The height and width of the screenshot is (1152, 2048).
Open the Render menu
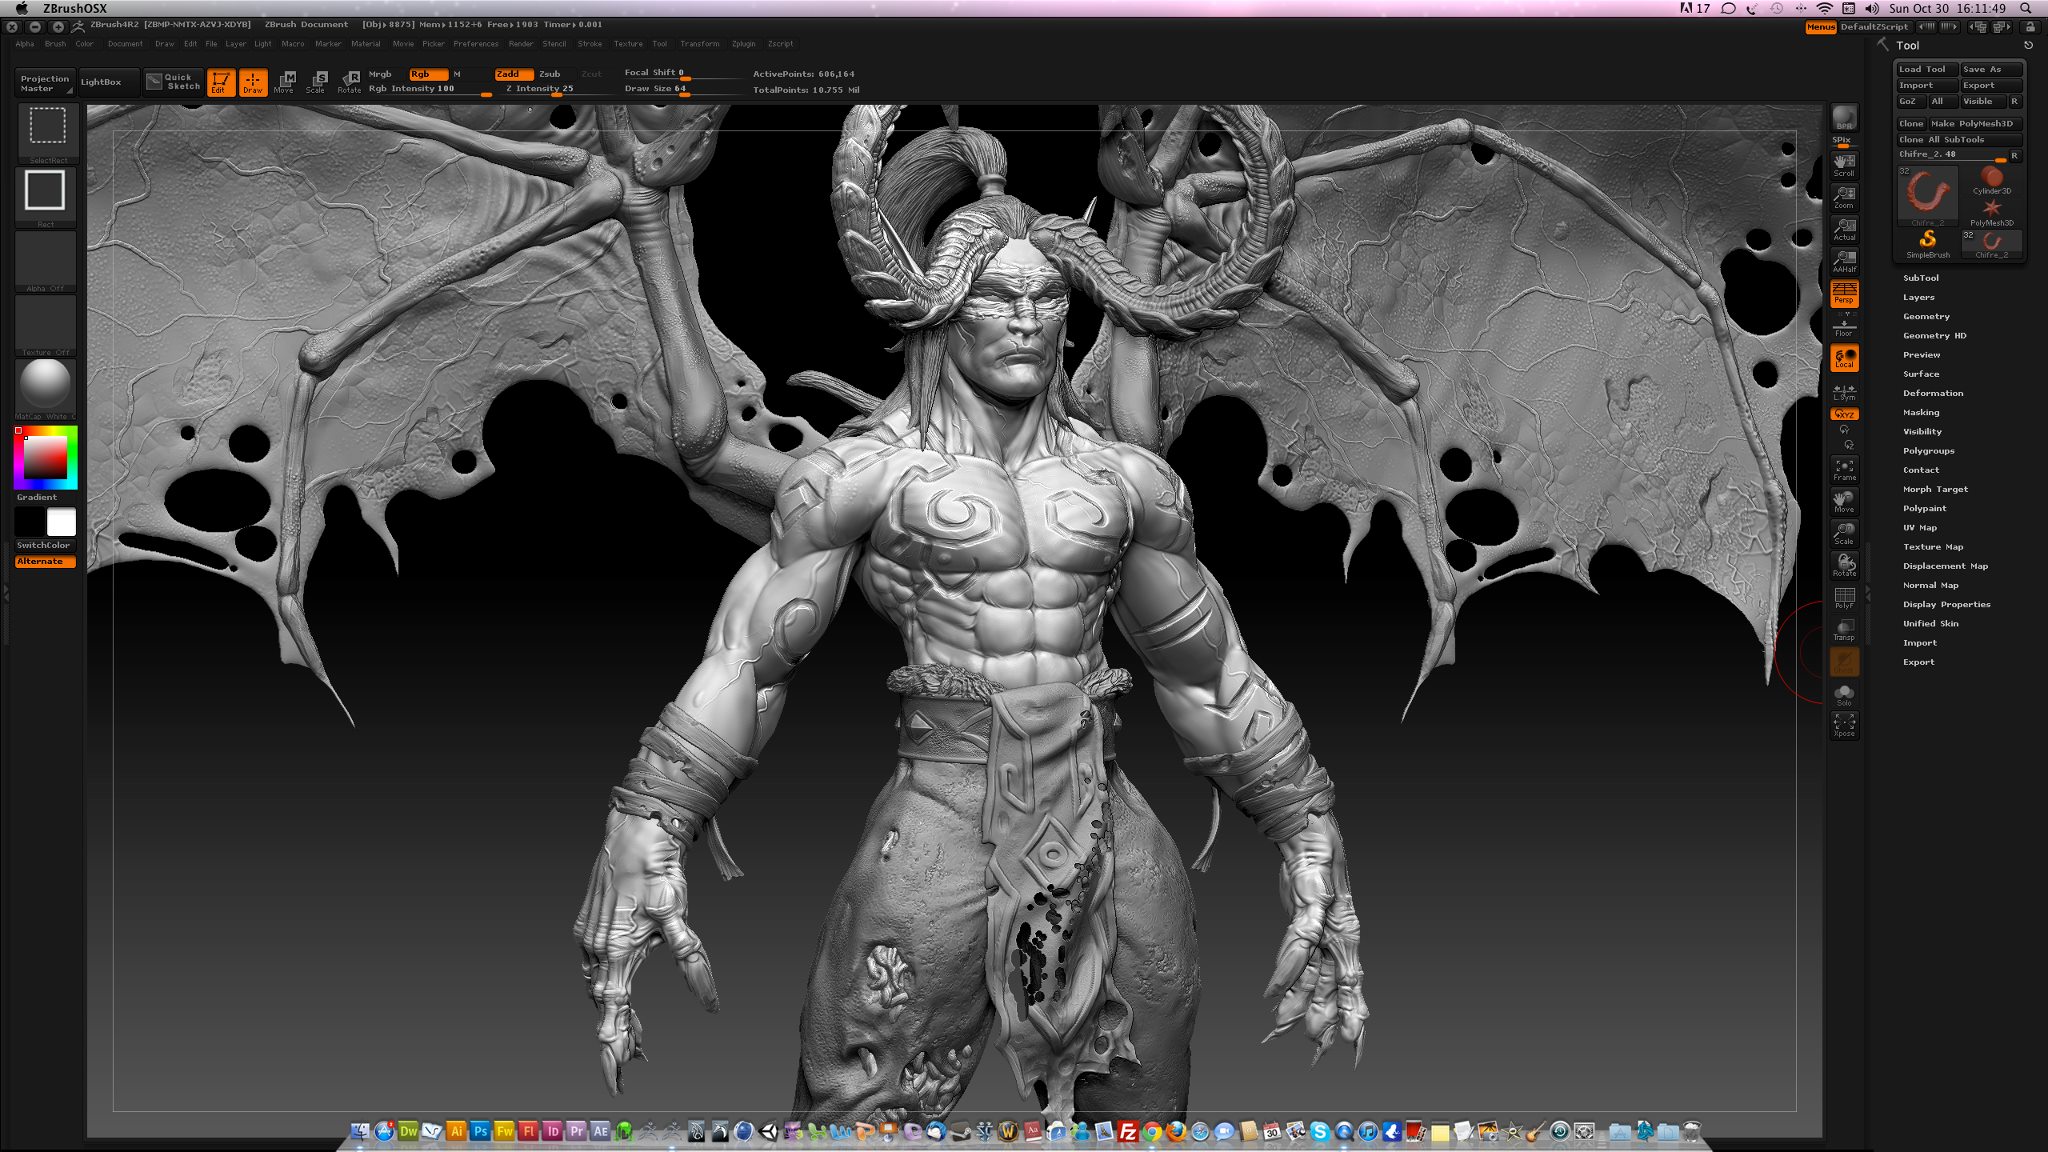520,44
